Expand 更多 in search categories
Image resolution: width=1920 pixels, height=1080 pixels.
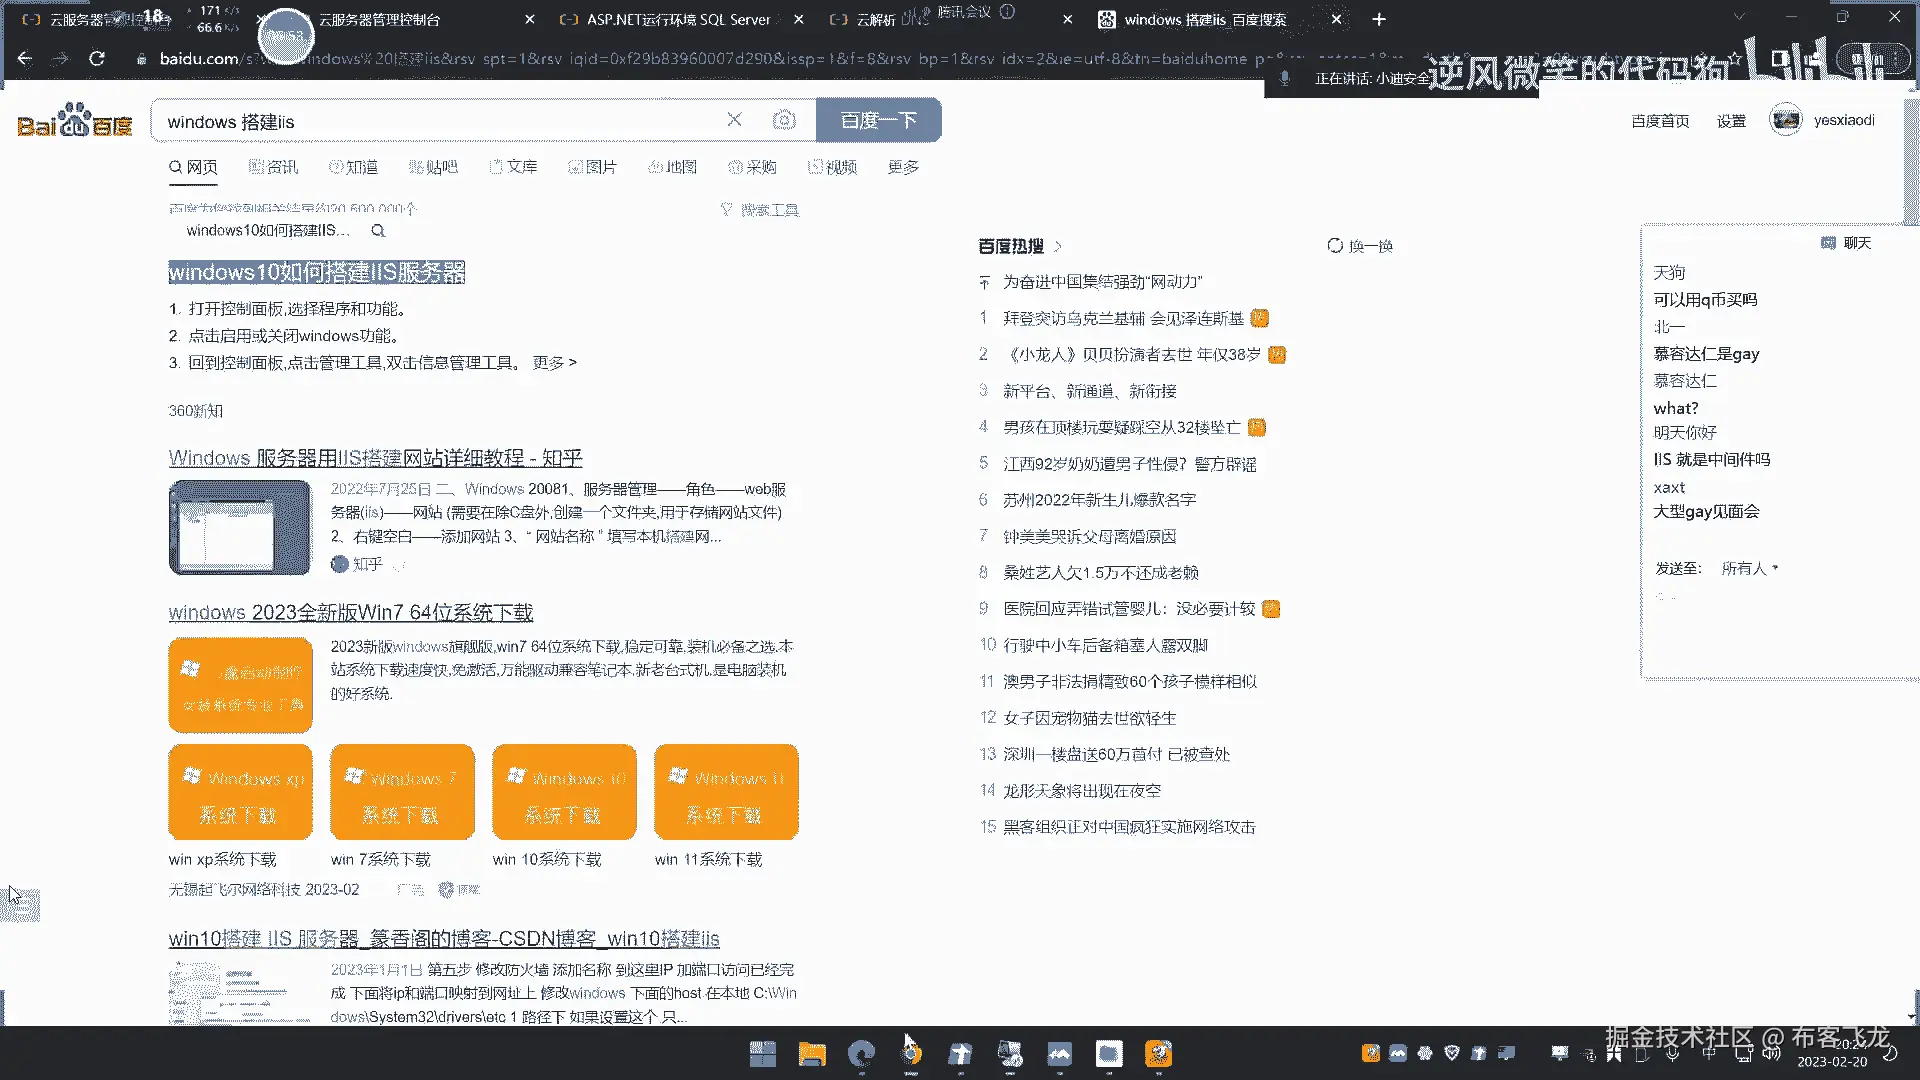tap(903, 167)
